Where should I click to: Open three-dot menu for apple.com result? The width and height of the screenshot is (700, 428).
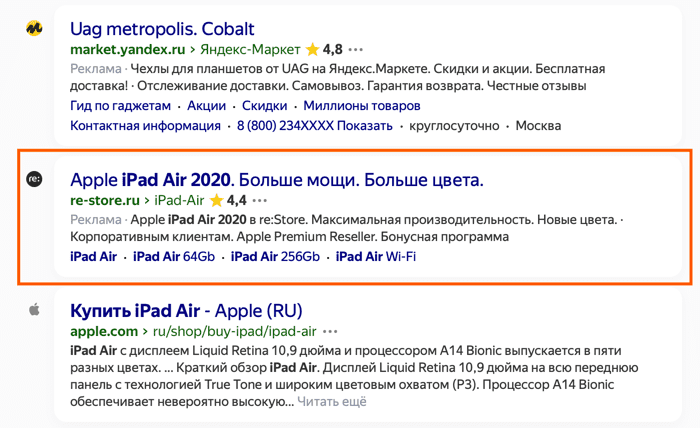[331, 331]
